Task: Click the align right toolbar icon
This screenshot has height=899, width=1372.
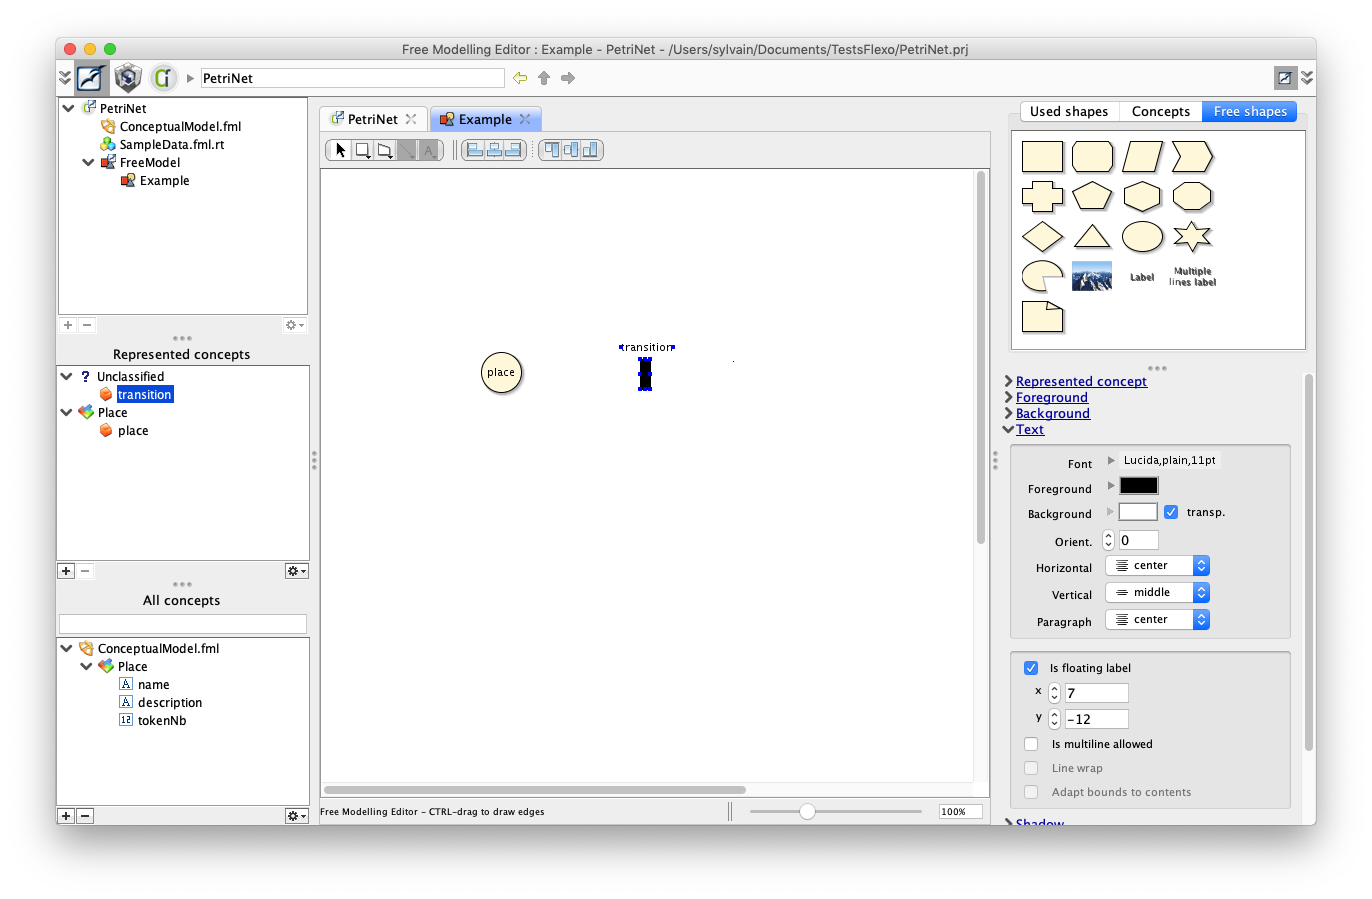Action: 513,150
